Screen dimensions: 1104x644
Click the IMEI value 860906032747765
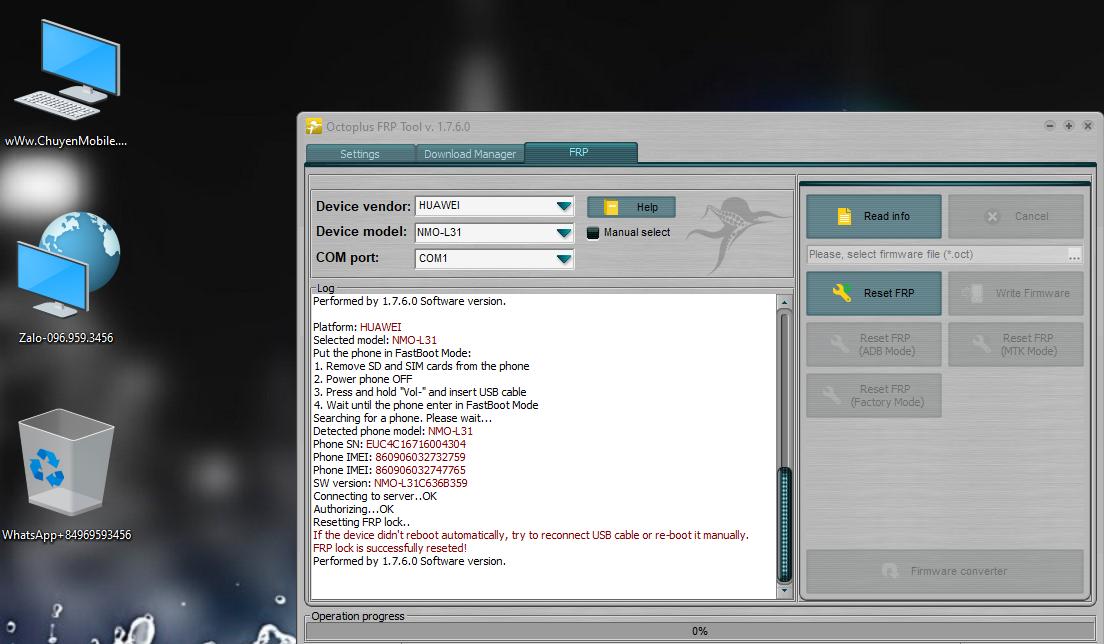click(x=420, y=470)
